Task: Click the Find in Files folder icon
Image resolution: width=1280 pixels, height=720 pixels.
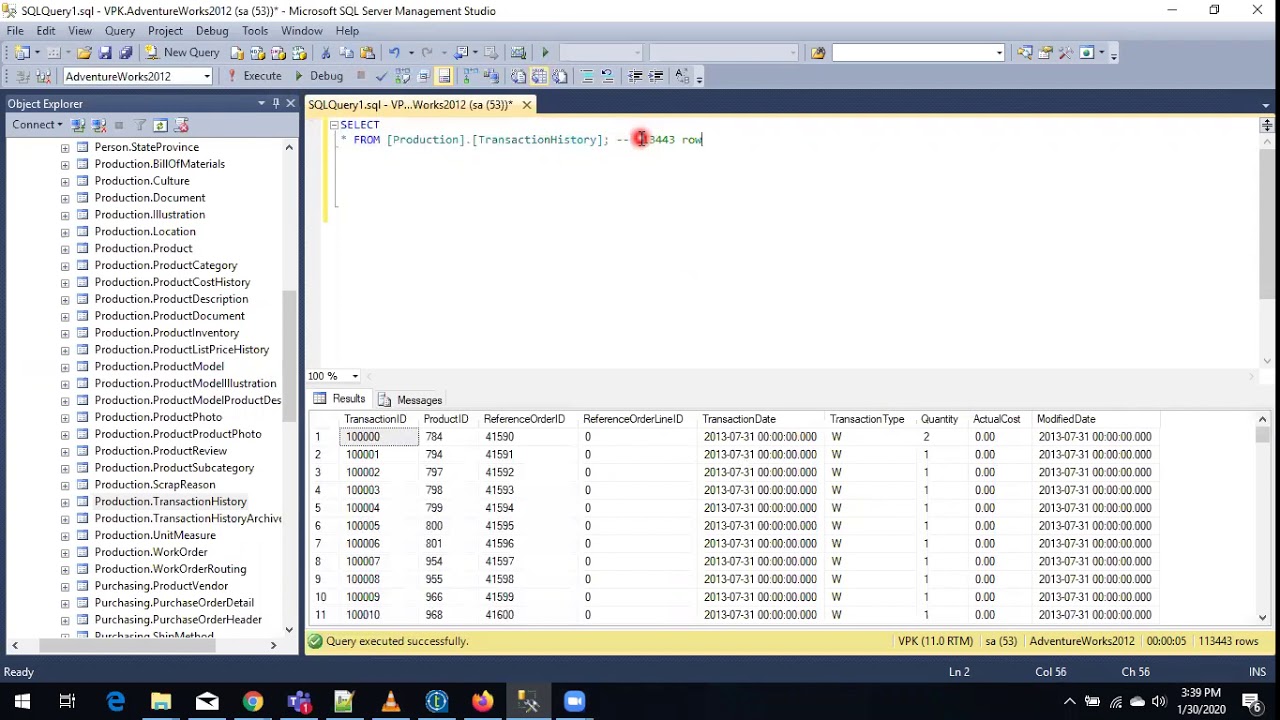Action: tap(818, 52)
